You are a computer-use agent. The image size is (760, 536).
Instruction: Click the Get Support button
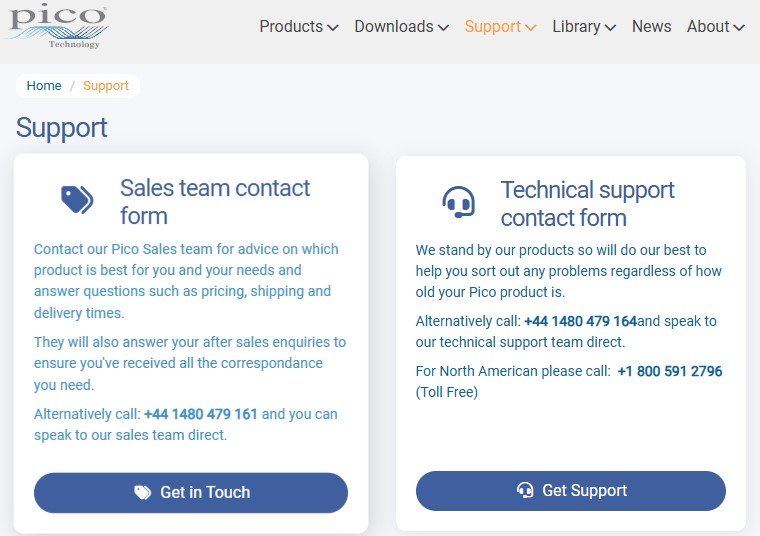click(570, 490)
